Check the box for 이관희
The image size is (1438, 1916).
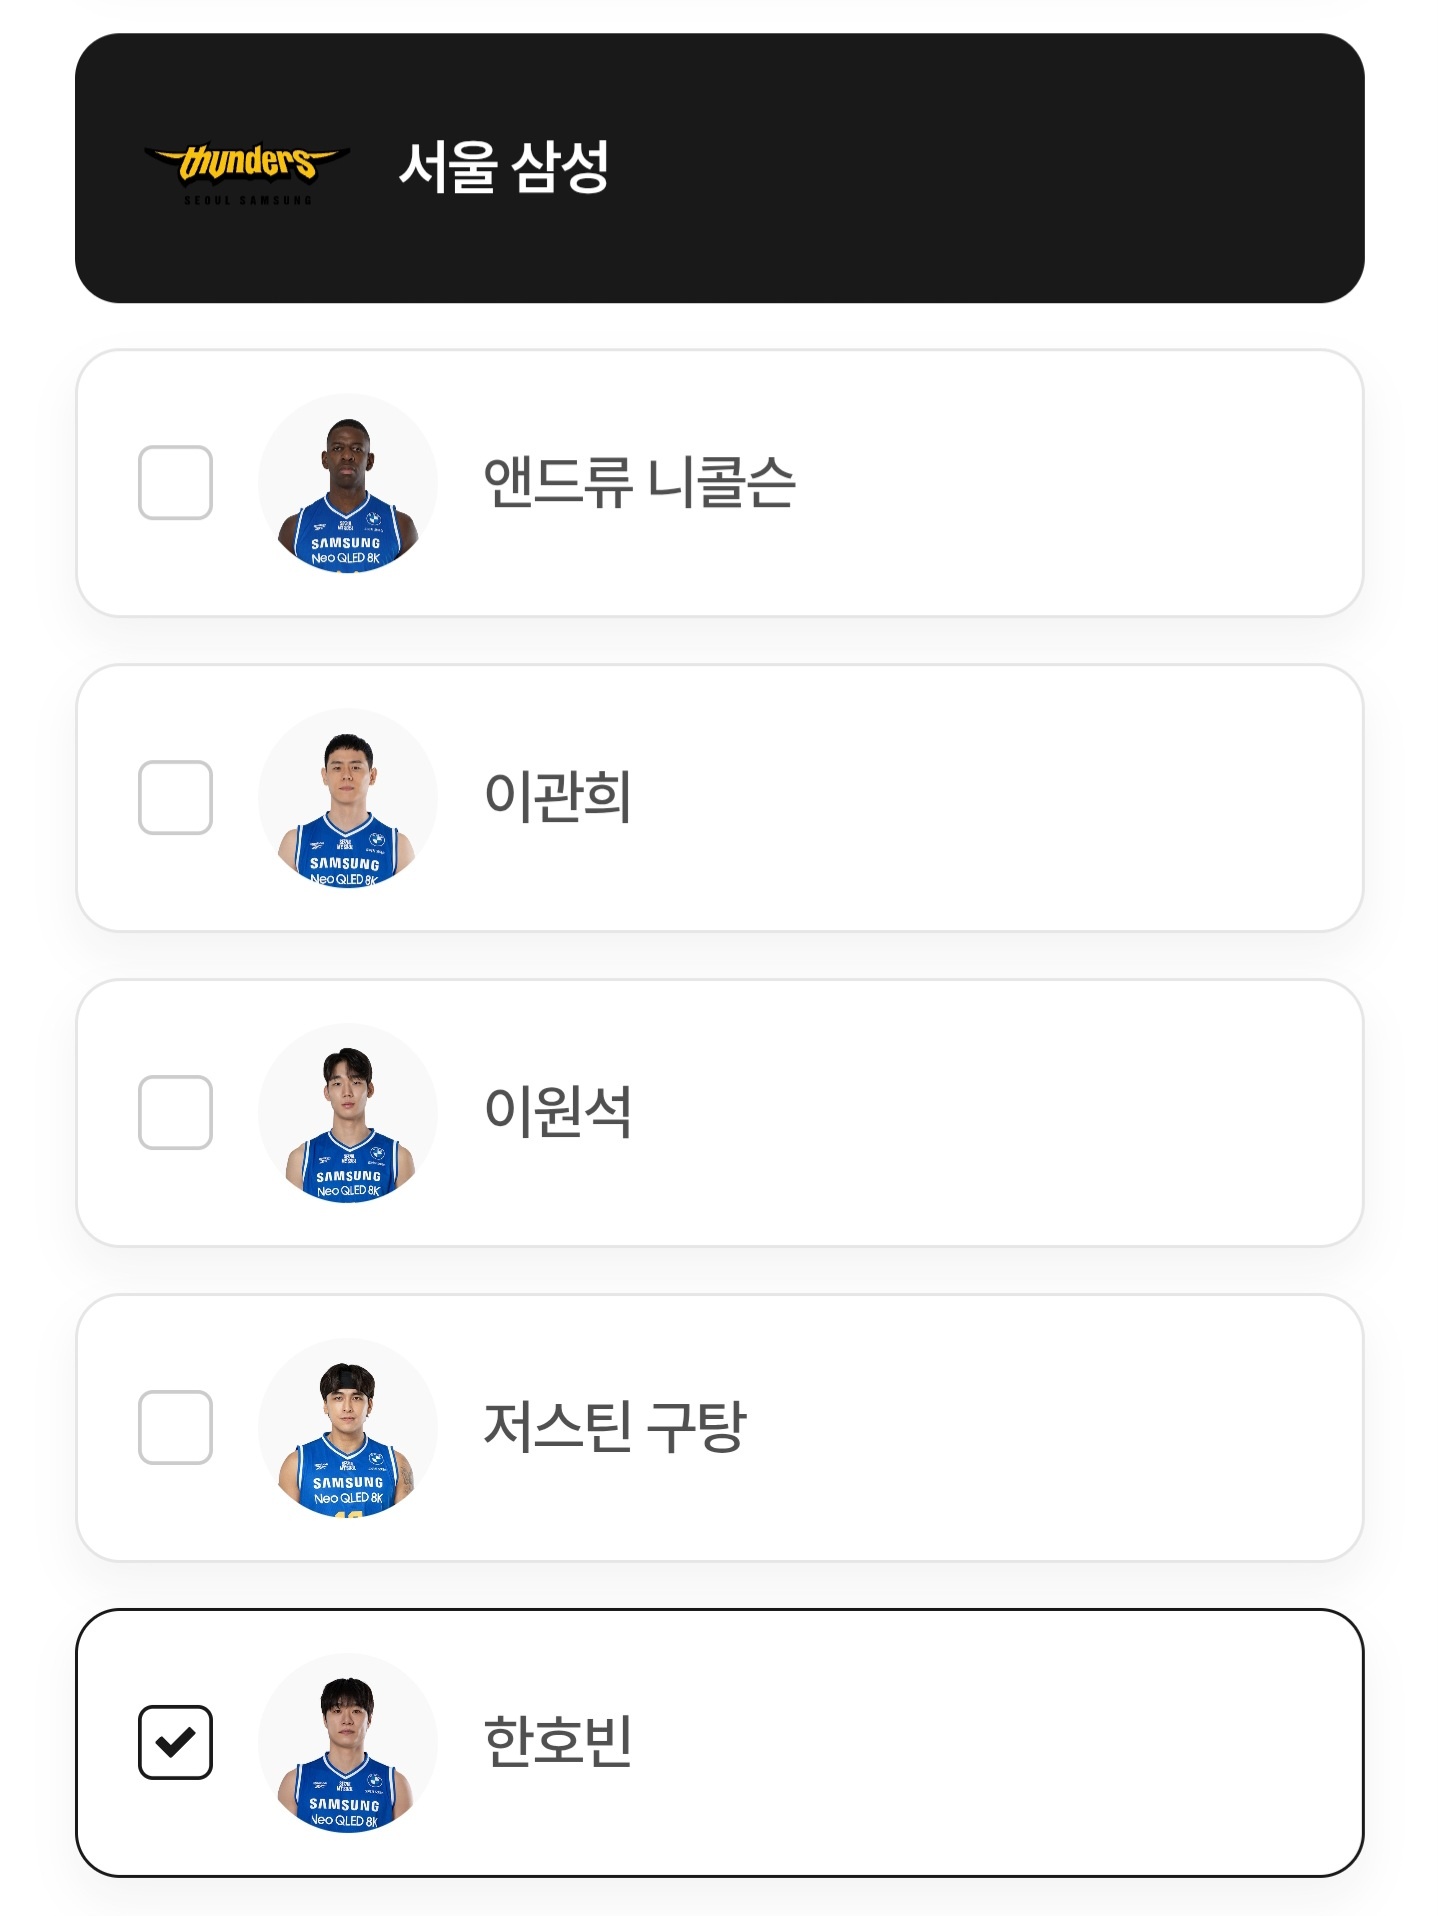(x=175, y=798)
